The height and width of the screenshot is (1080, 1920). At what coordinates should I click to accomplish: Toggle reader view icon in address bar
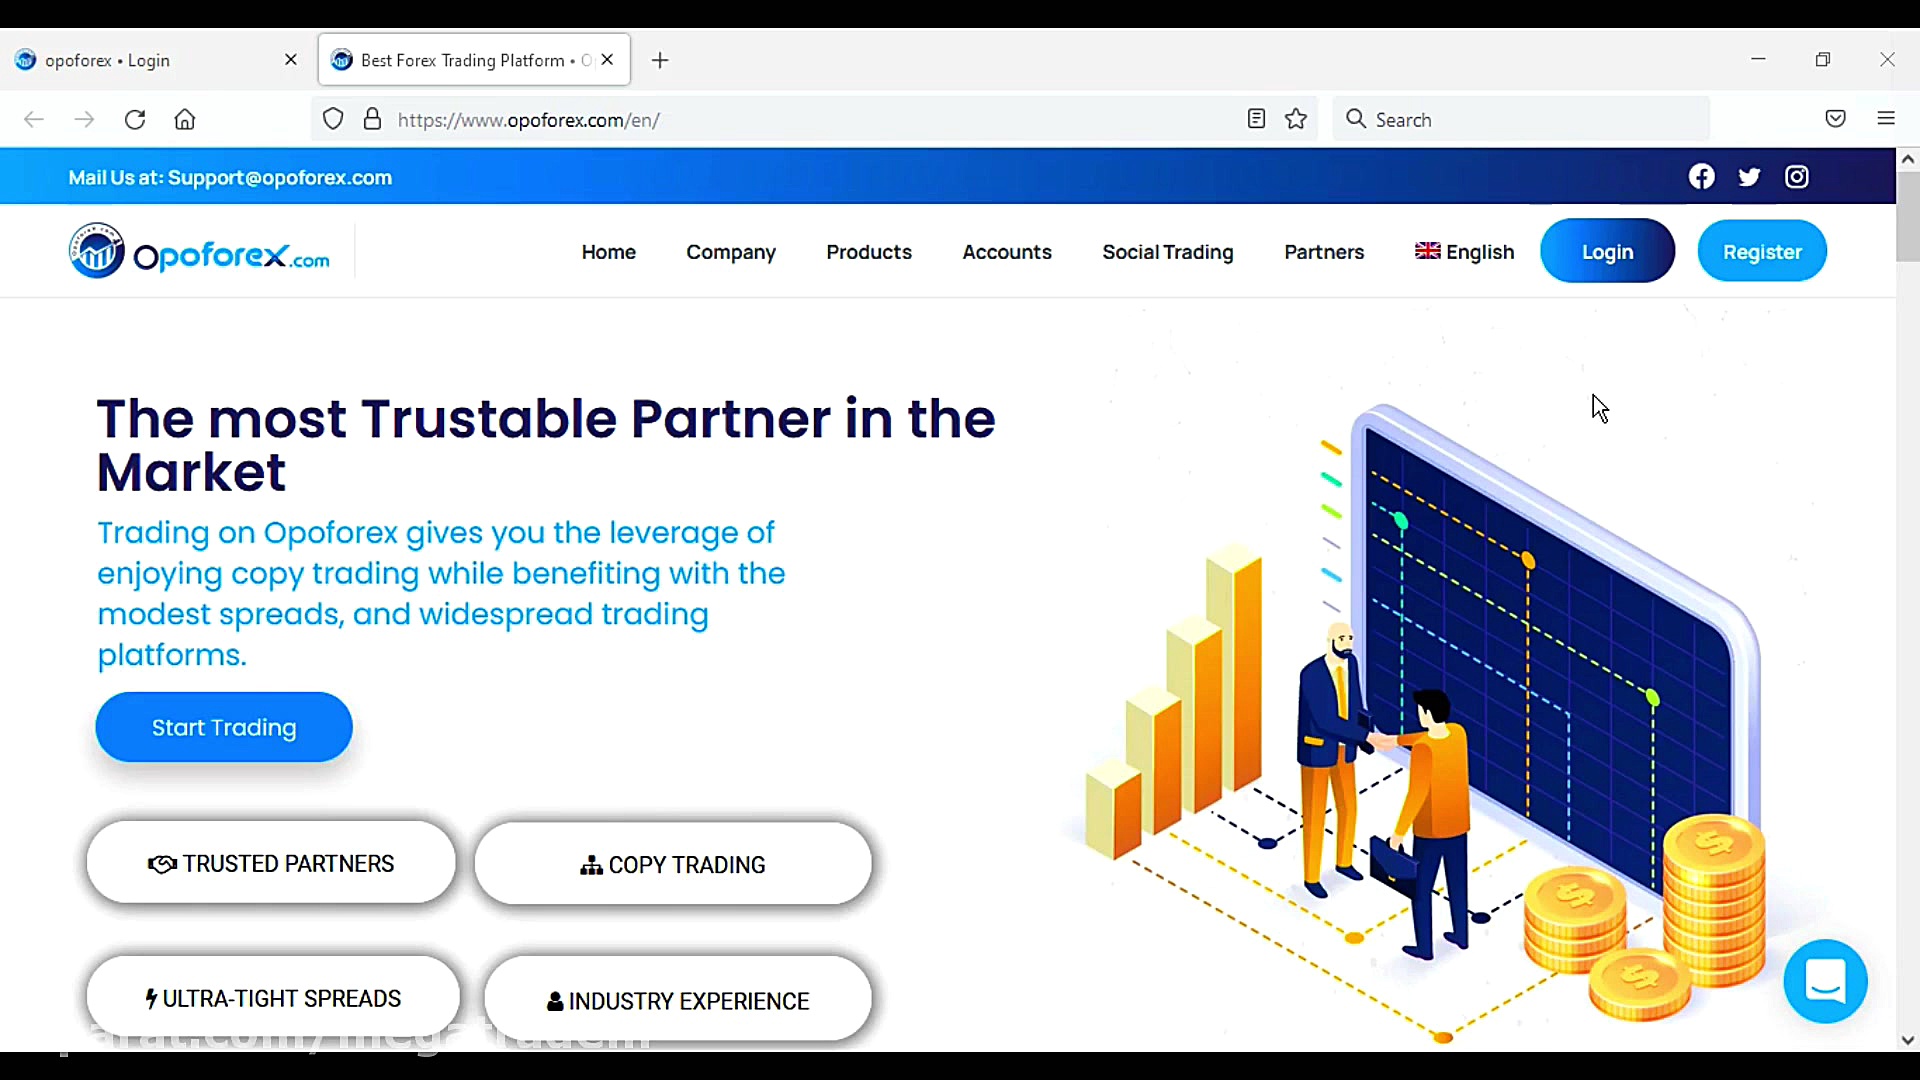[1257, 119]
